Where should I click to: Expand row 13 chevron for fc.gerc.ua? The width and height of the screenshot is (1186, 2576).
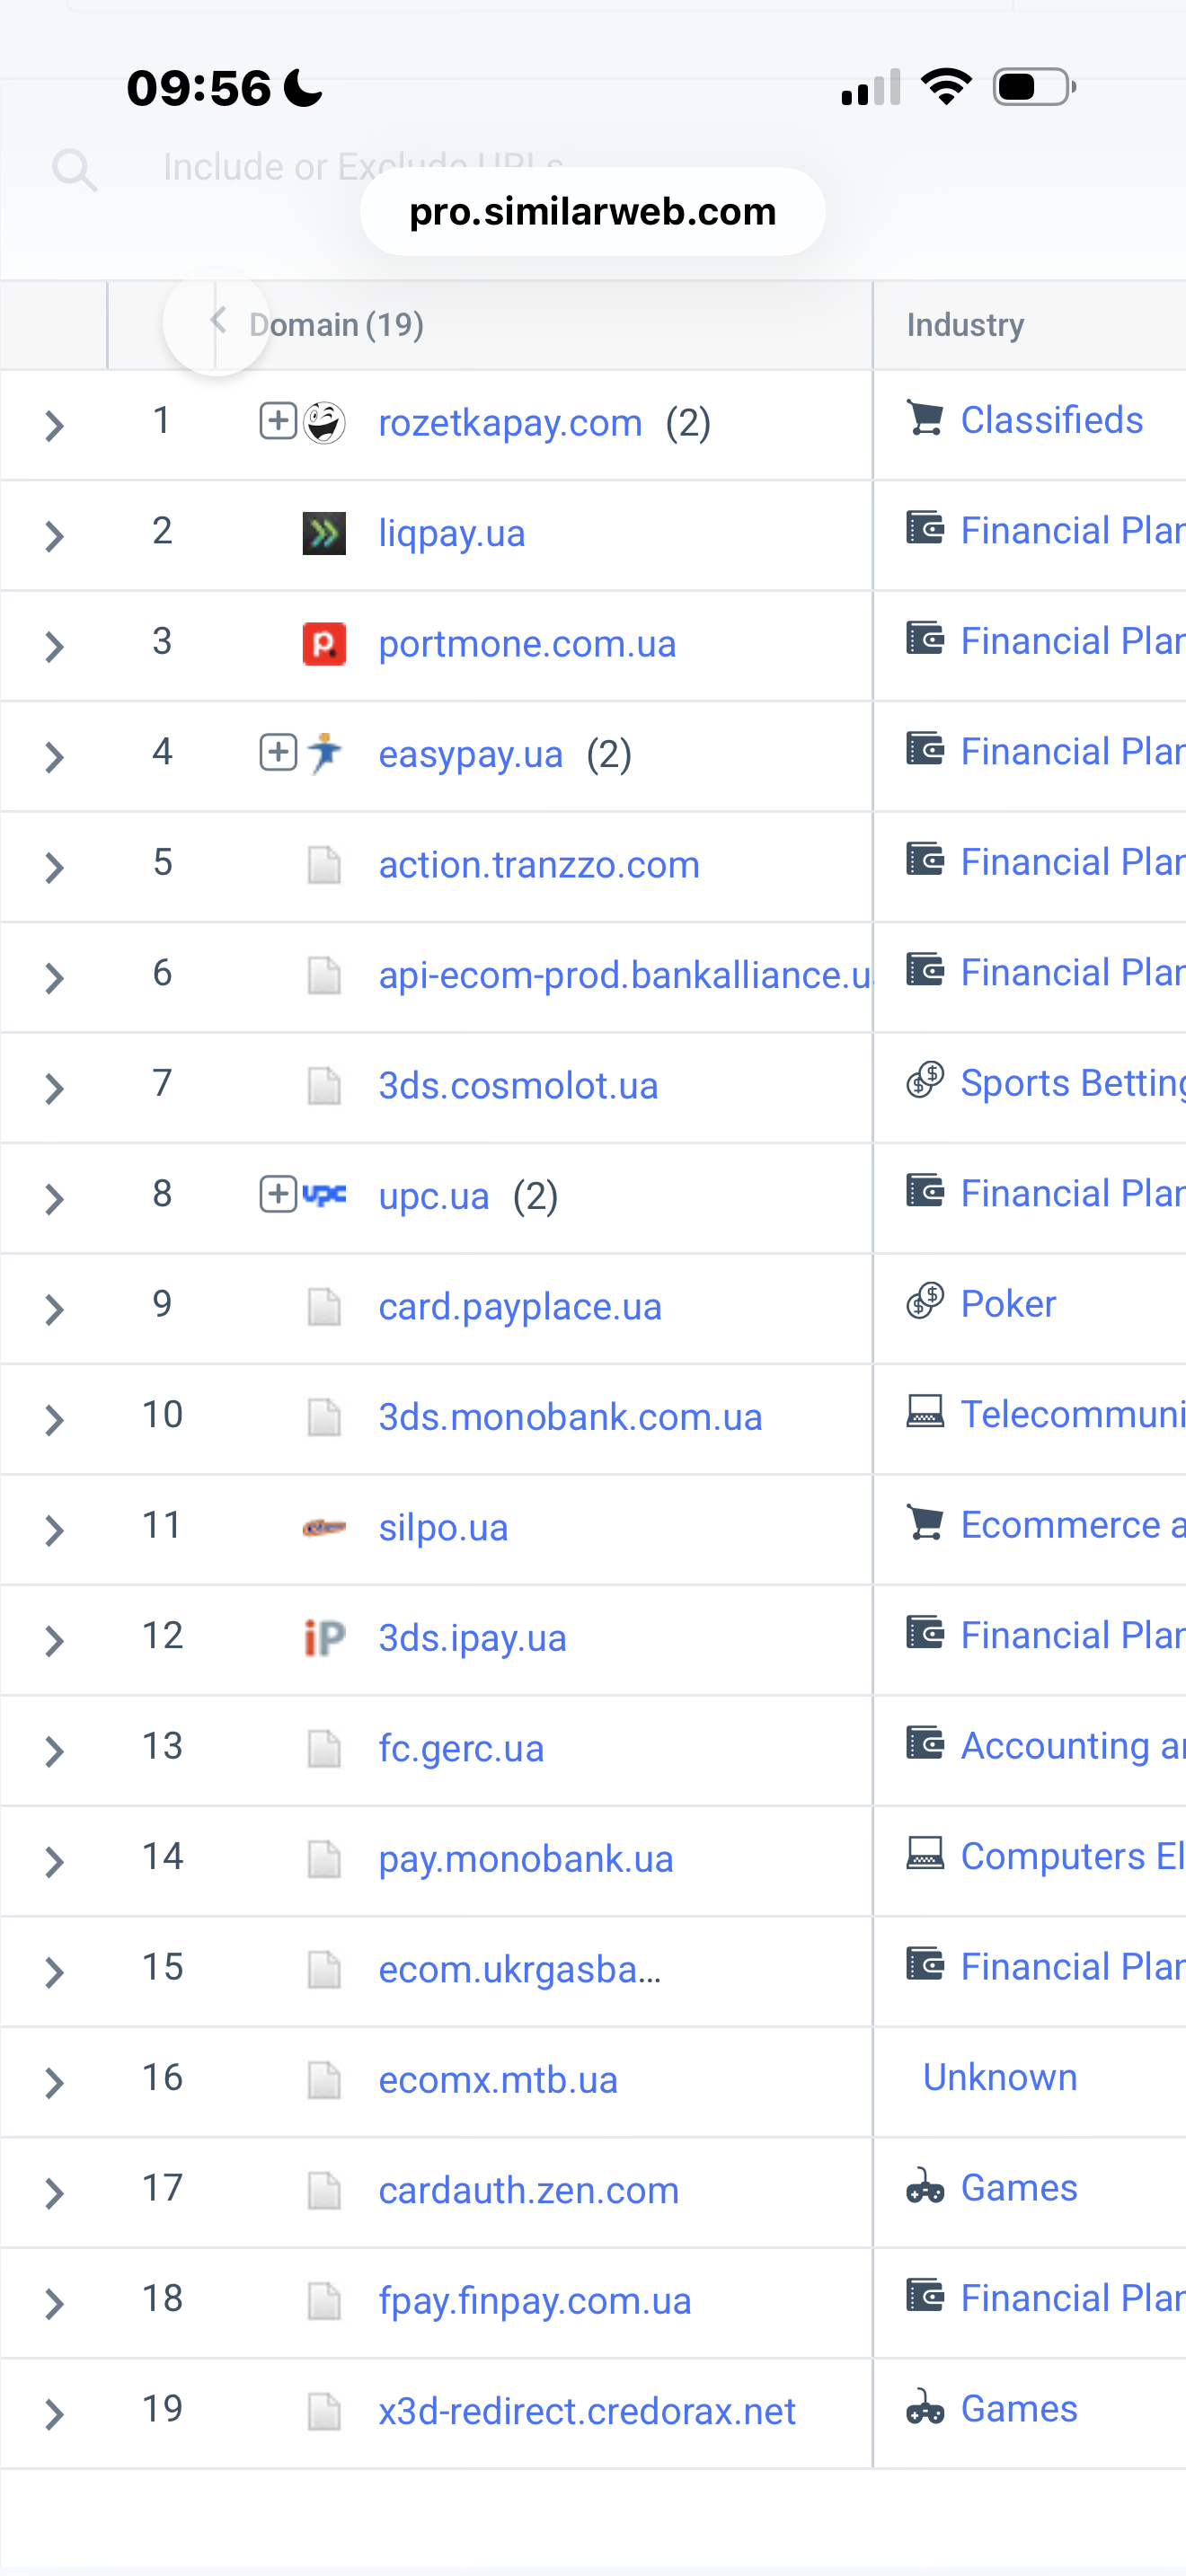(55, 1752)
